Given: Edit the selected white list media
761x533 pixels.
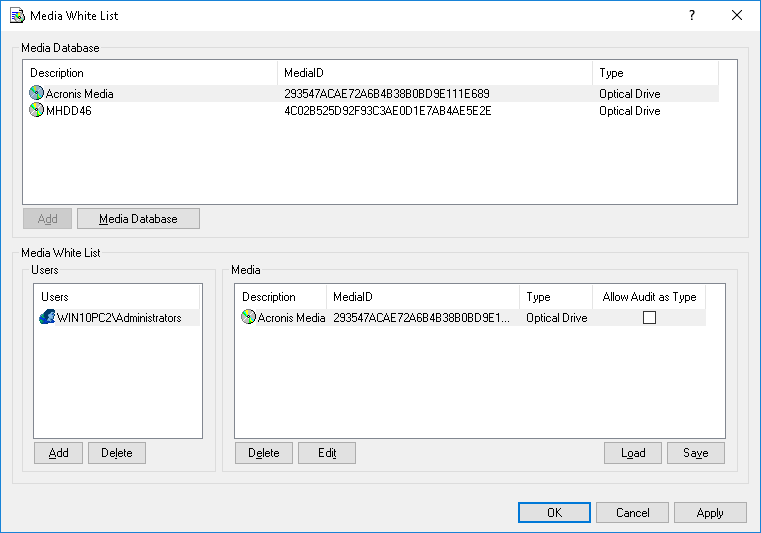Looking at the screenshot, I should pos(327,453).
